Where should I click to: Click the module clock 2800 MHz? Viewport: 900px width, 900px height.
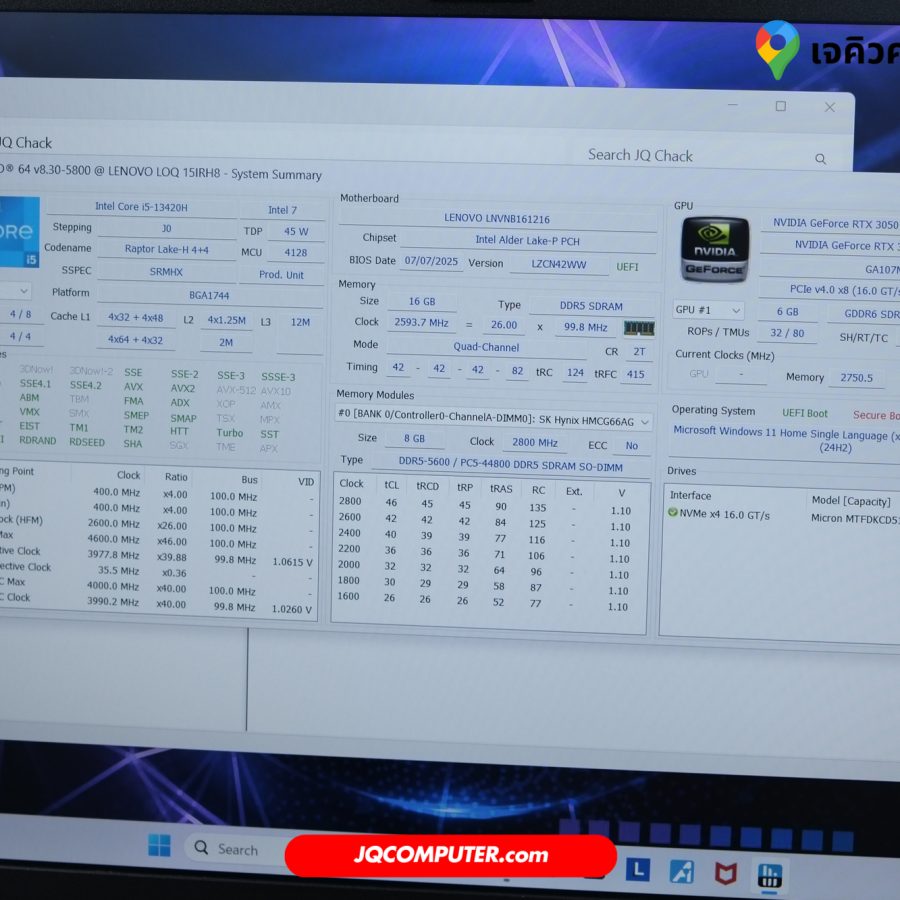pos(535,443)
